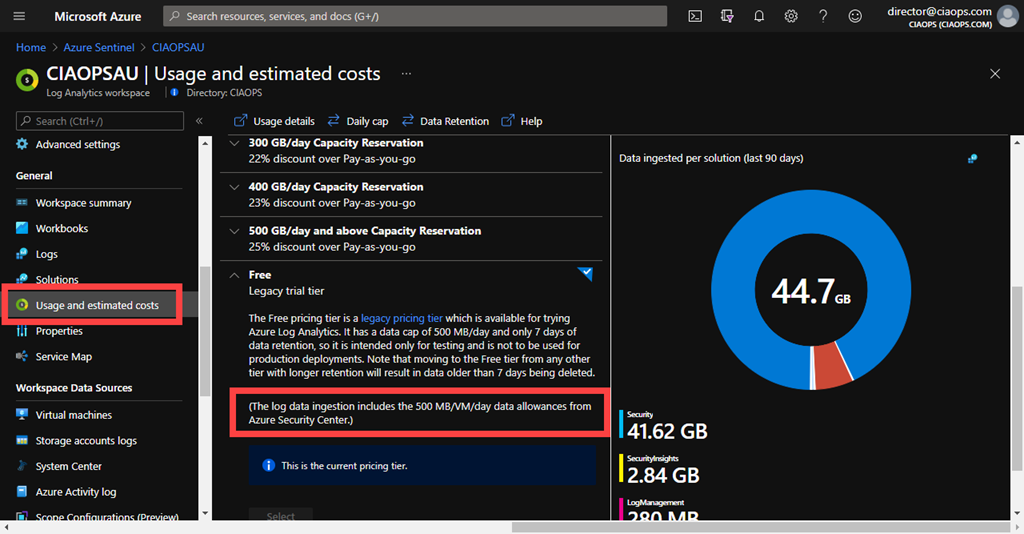Open the portal settings gear
The height and width of the screenshot is (534, 1024).
tap(791, 16)
